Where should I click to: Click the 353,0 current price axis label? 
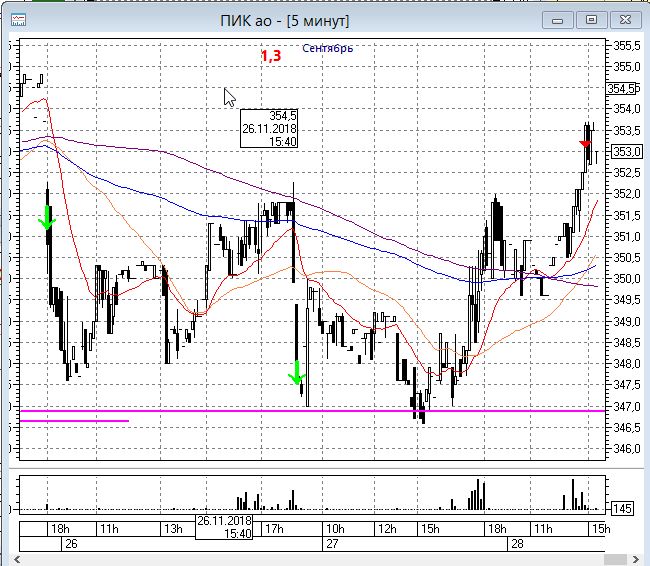pos(626,152)
